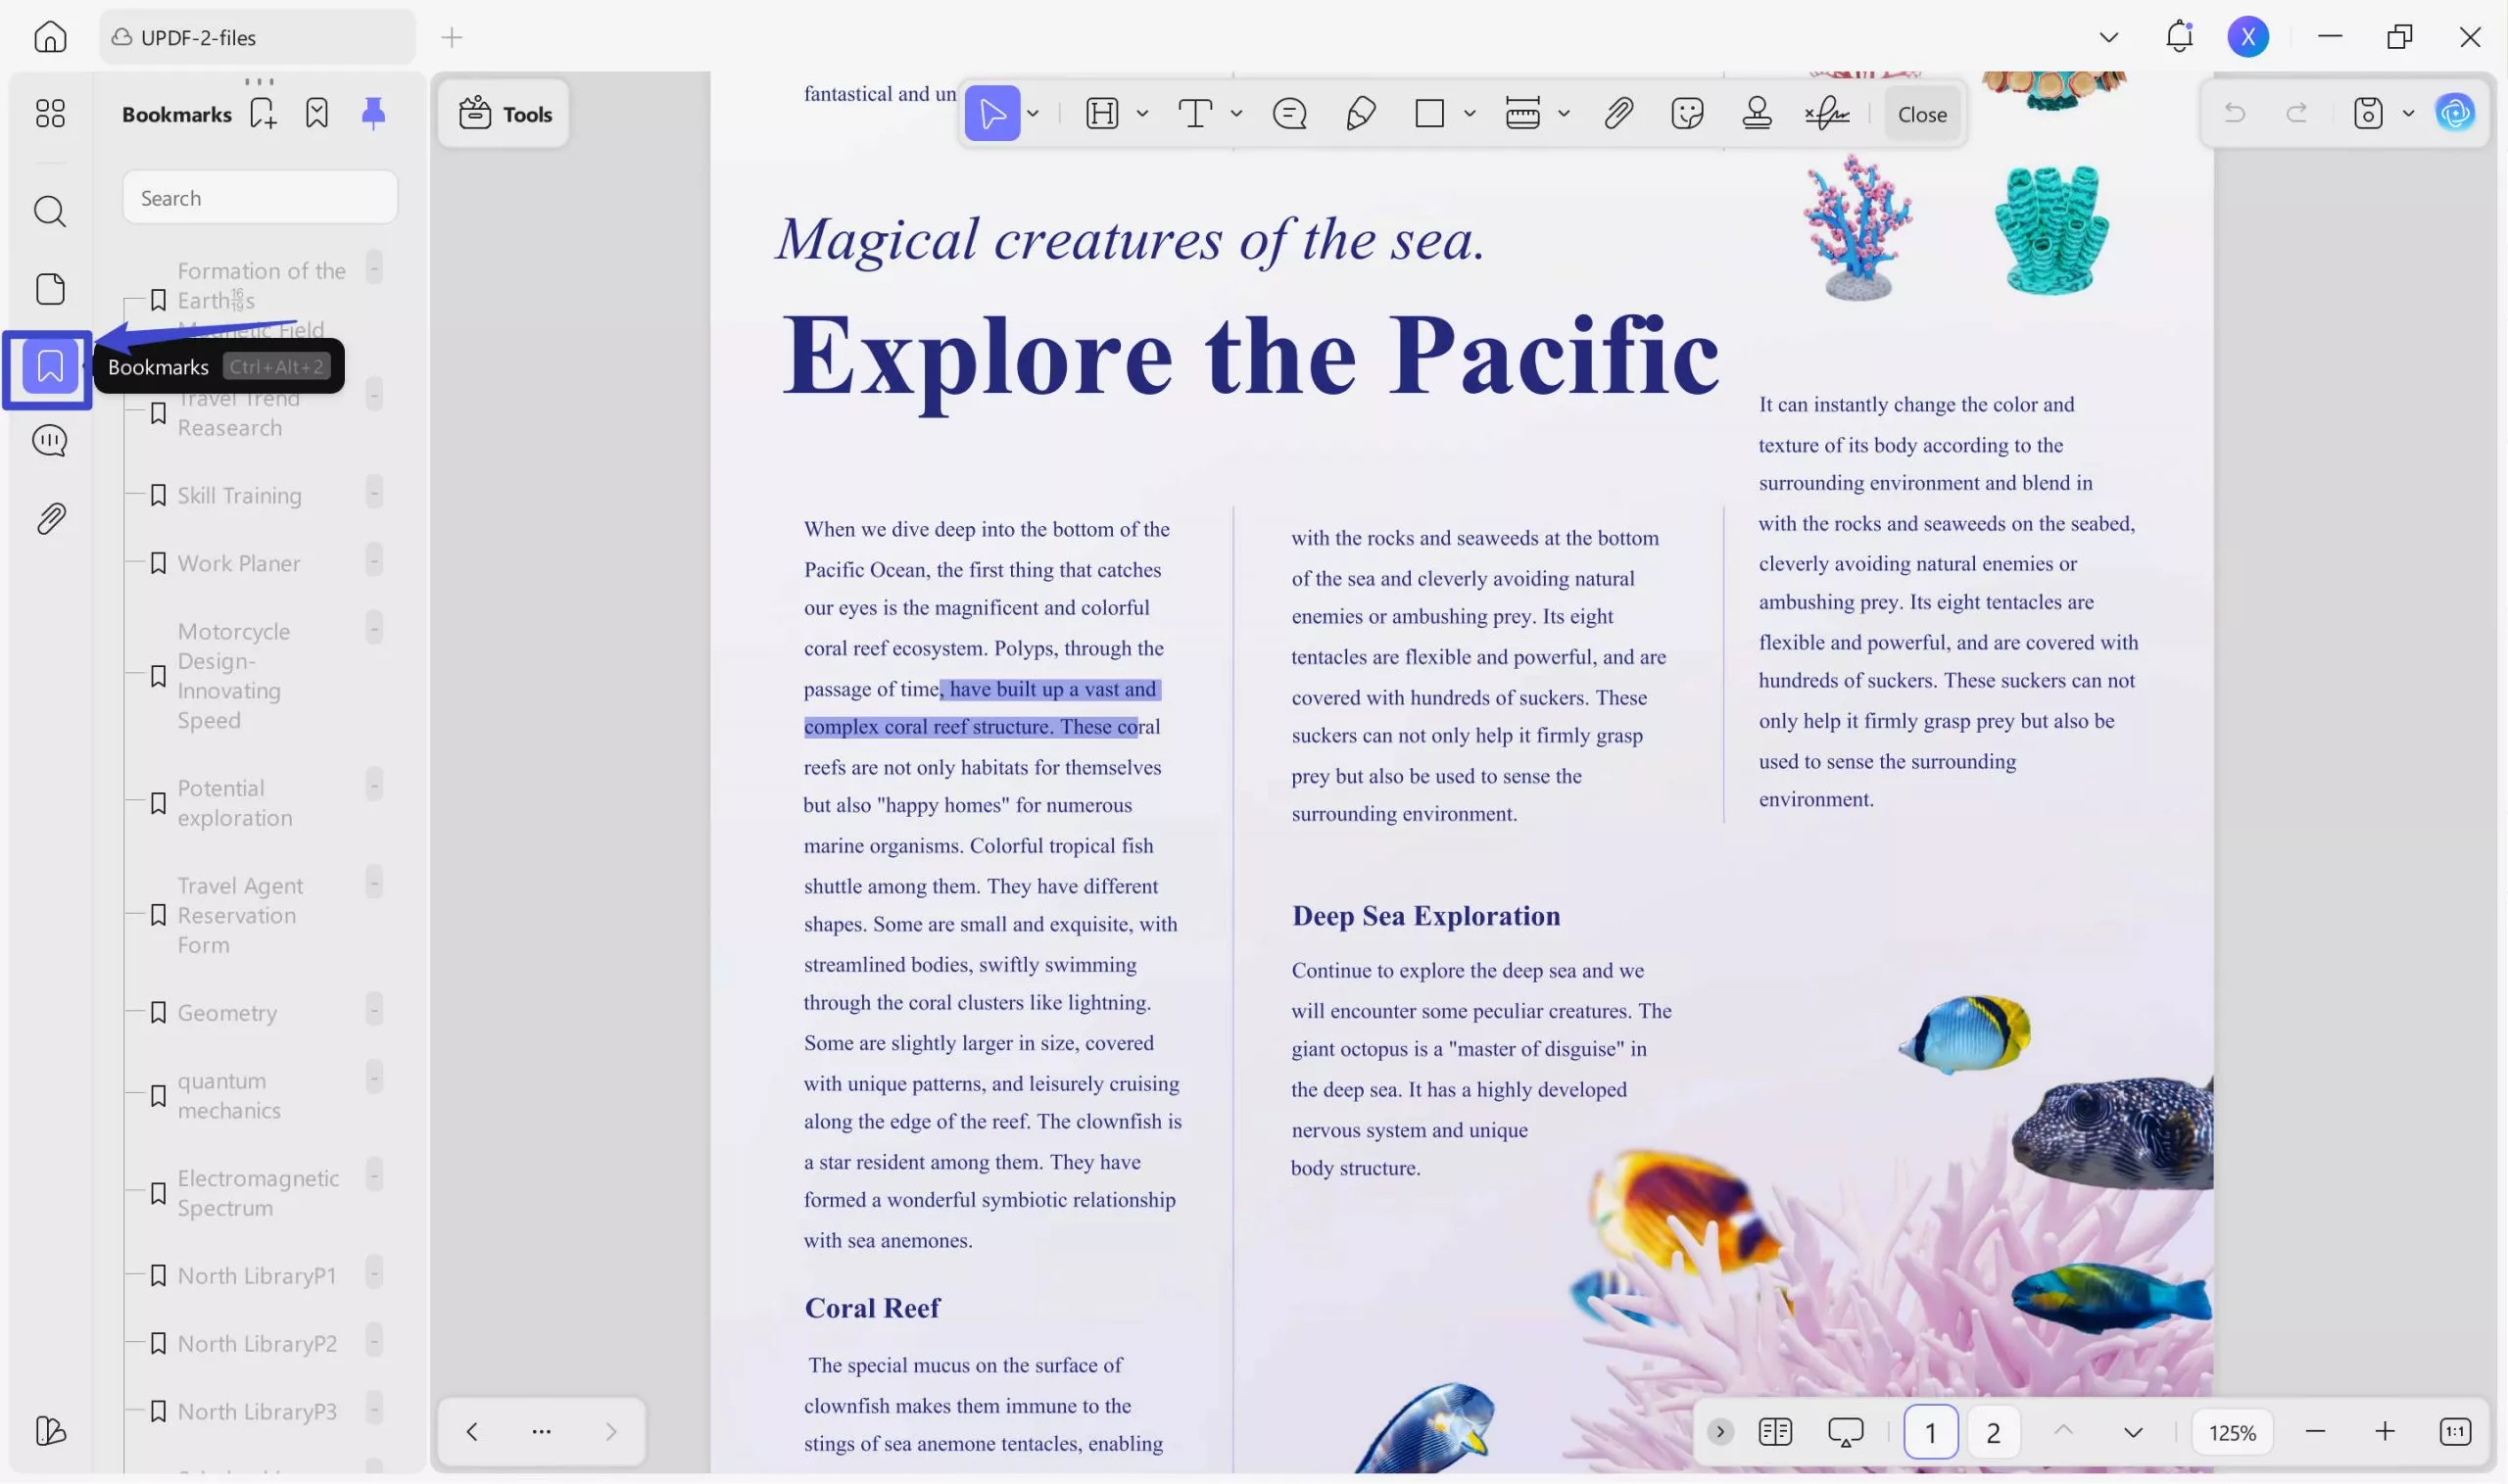
Task: Close the annotation toolbar
Action: [x=1921, y=113]
